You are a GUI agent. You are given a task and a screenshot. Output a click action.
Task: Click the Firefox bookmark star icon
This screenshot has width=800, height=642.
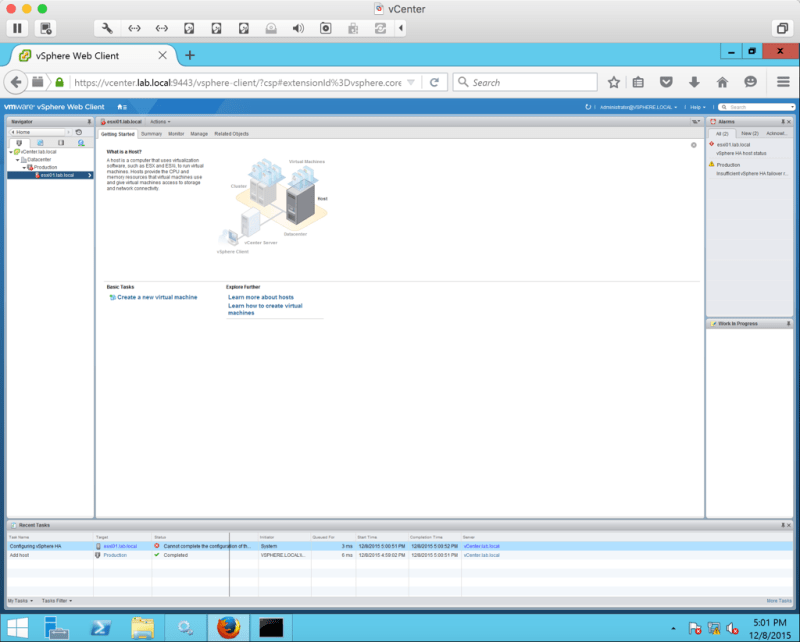(614, 82)
